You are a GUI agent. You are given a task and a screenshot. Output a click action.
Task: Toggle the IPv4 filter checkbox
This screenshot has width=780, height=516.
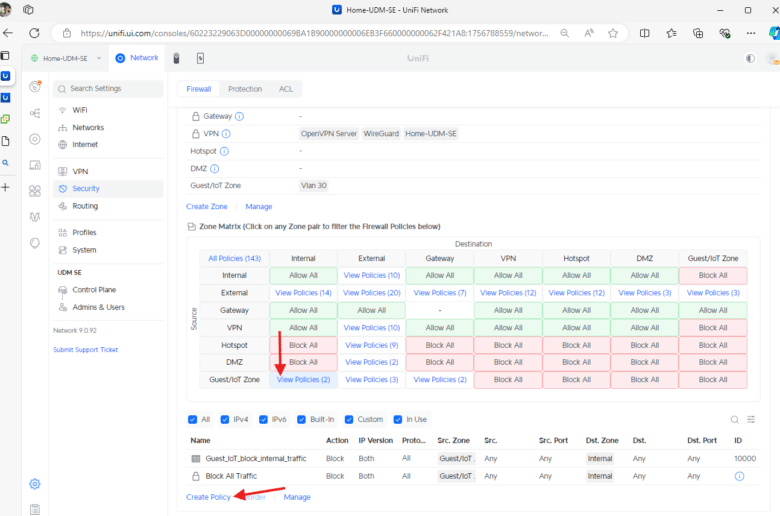point(225,419)
